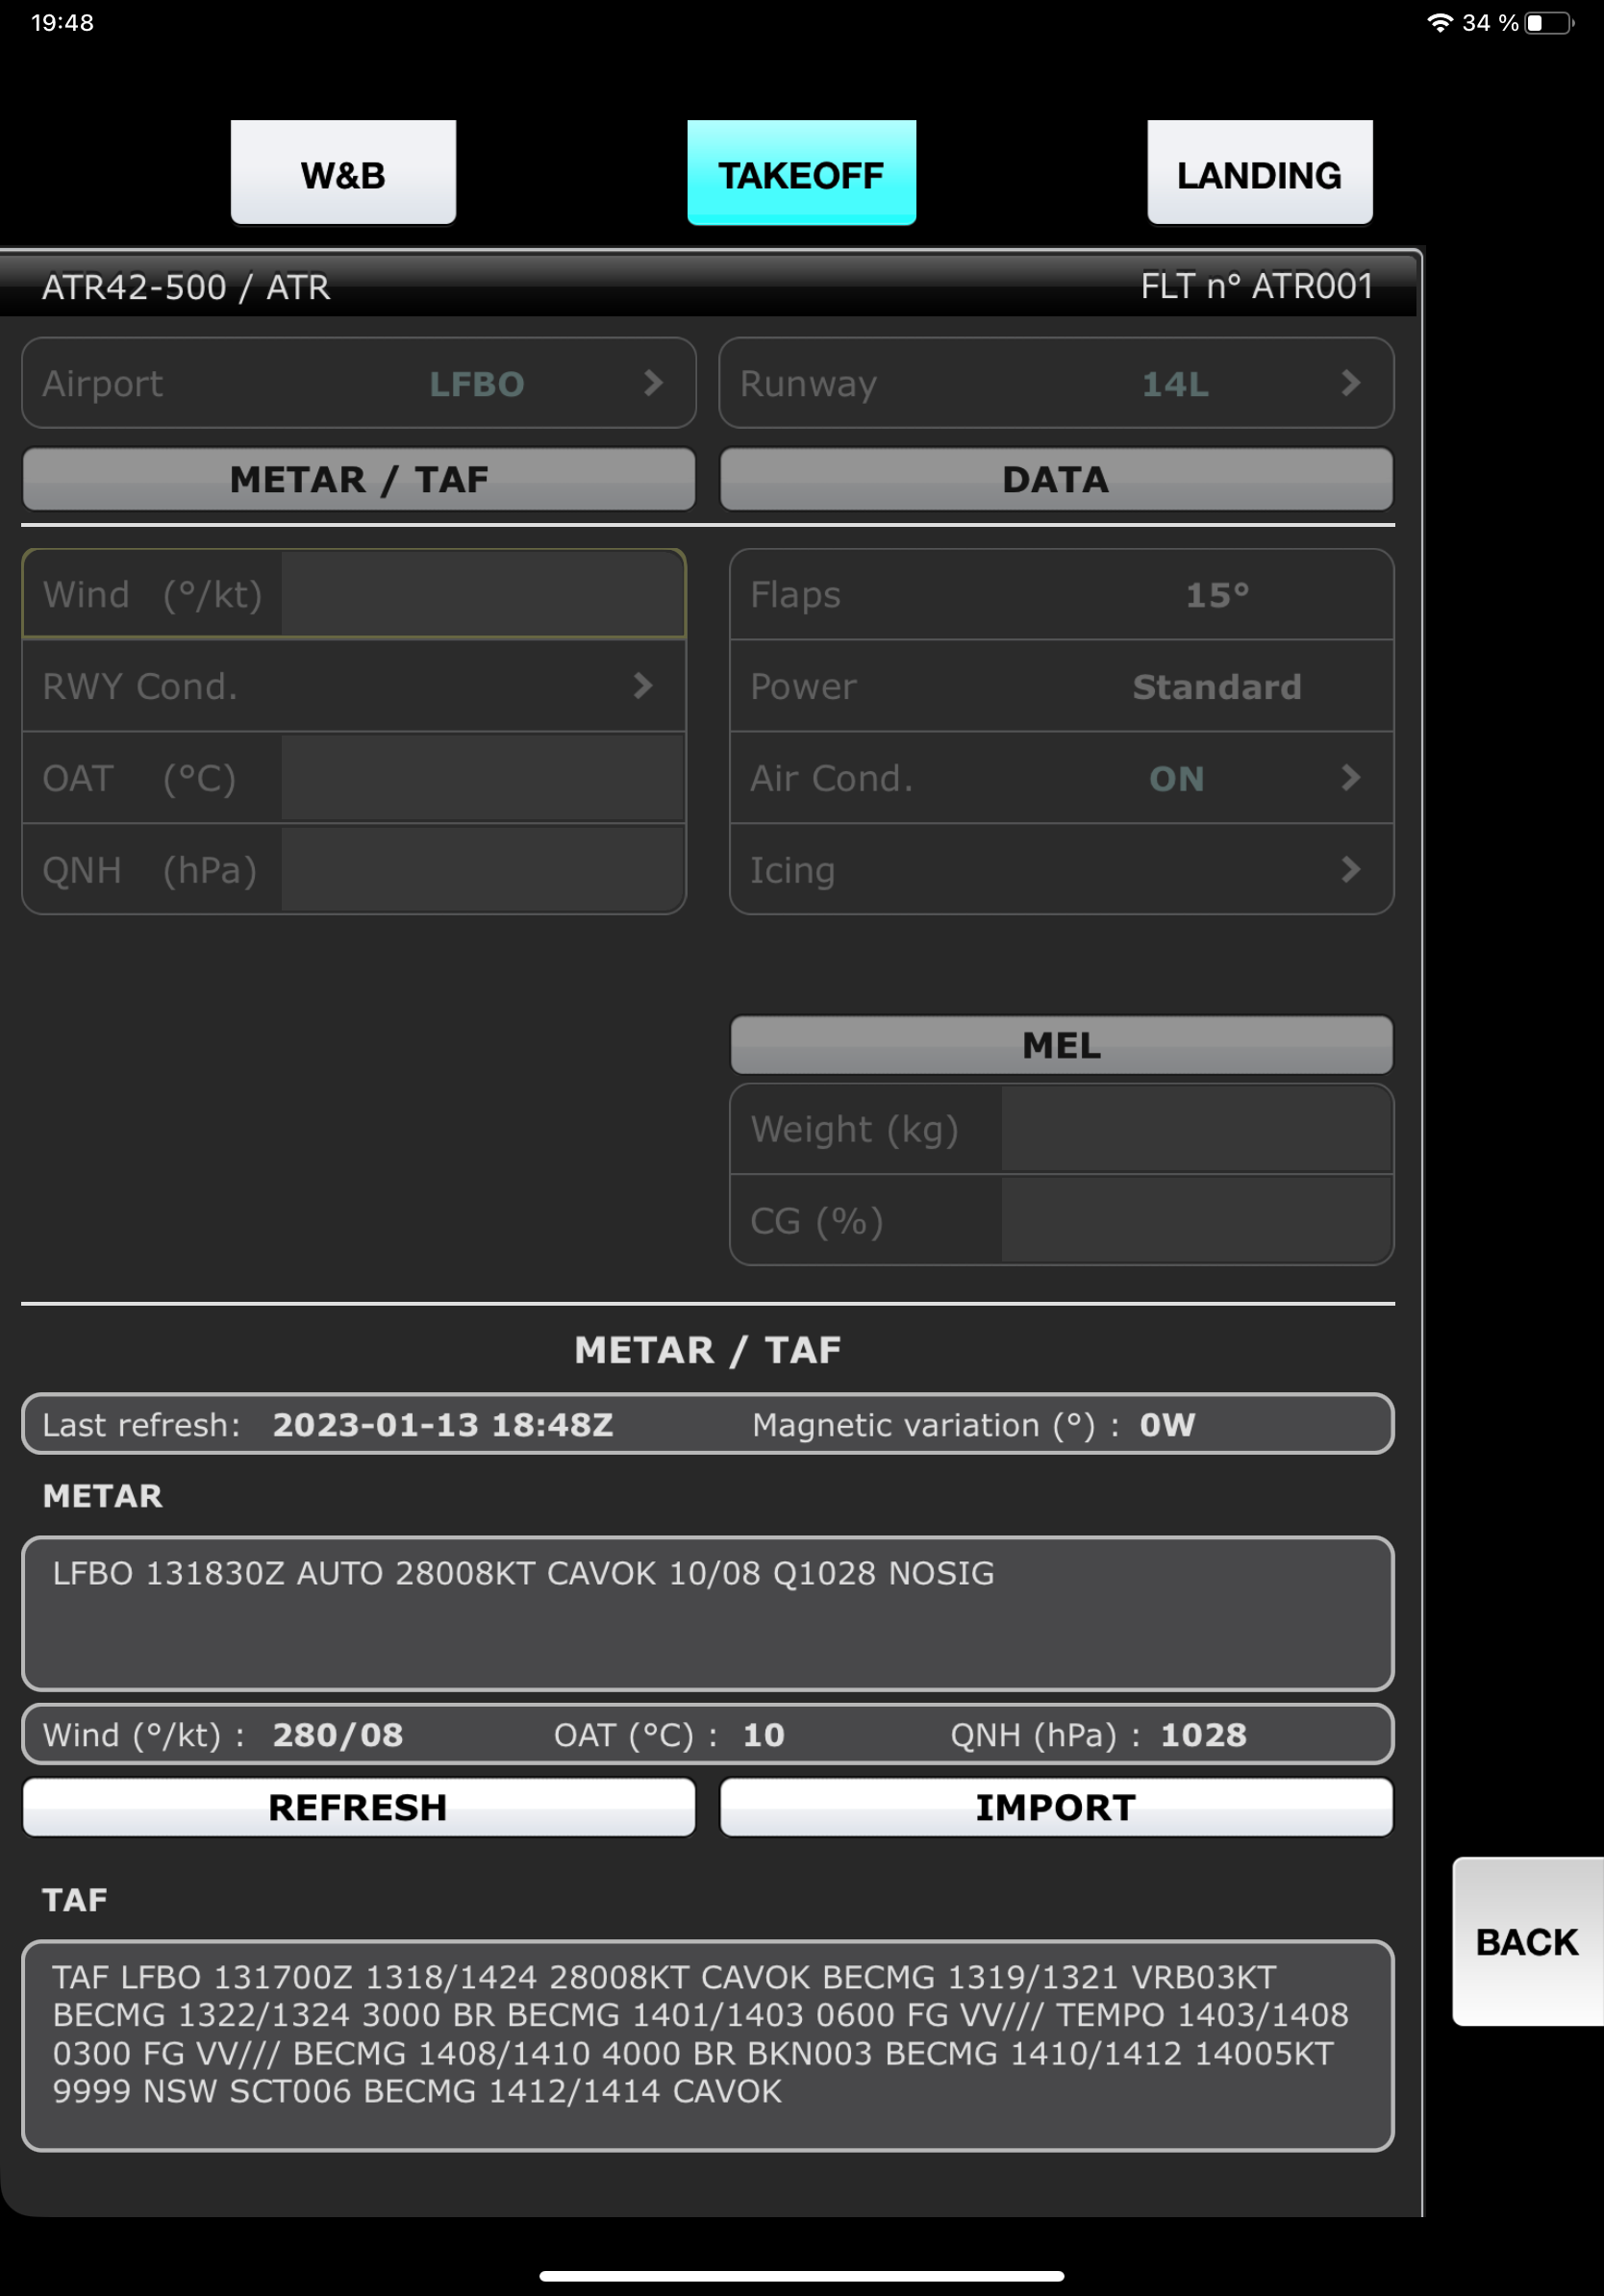Select the Power Standard row

pyautogui.click(x=1061, y=686)
